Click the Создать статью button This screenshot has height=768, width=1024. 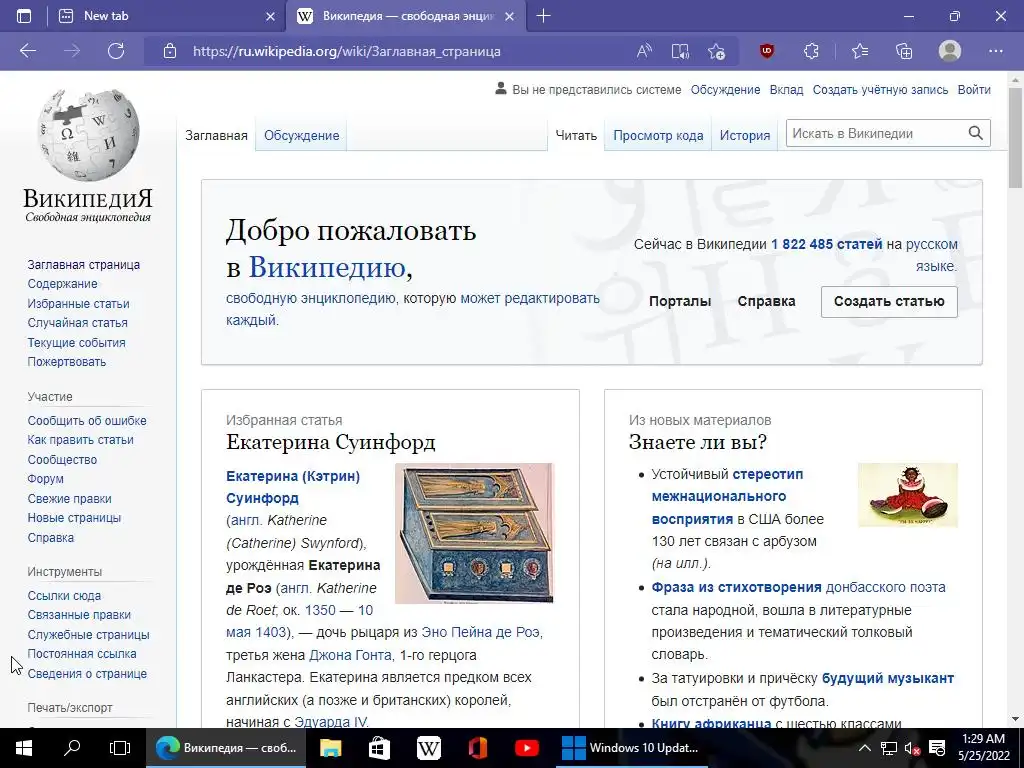[x=889, y=302]
